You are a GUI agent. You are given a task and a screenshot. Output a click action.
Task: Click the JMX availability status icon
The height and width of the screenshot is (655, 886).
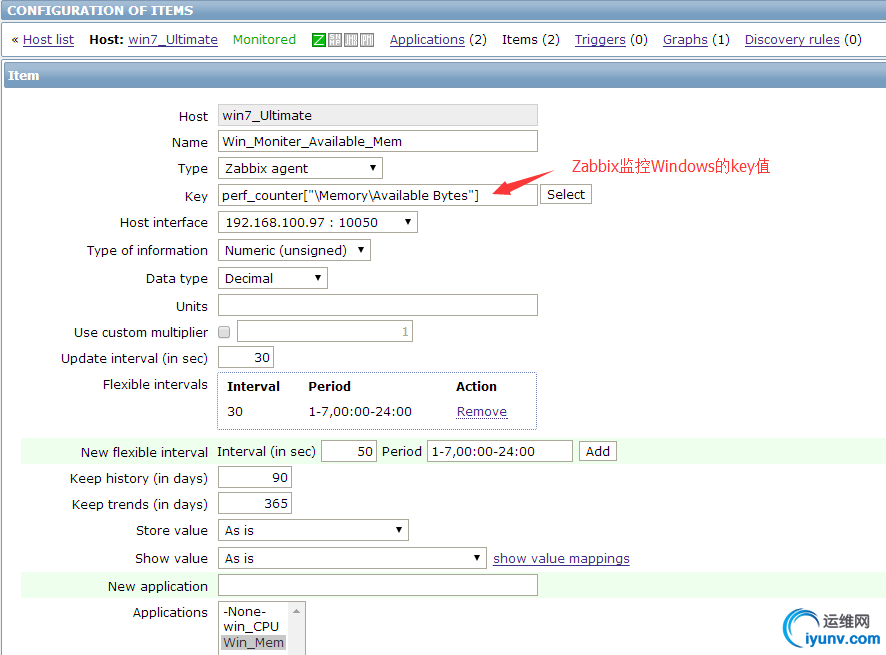pyautogui.click(x=351, y=40)
